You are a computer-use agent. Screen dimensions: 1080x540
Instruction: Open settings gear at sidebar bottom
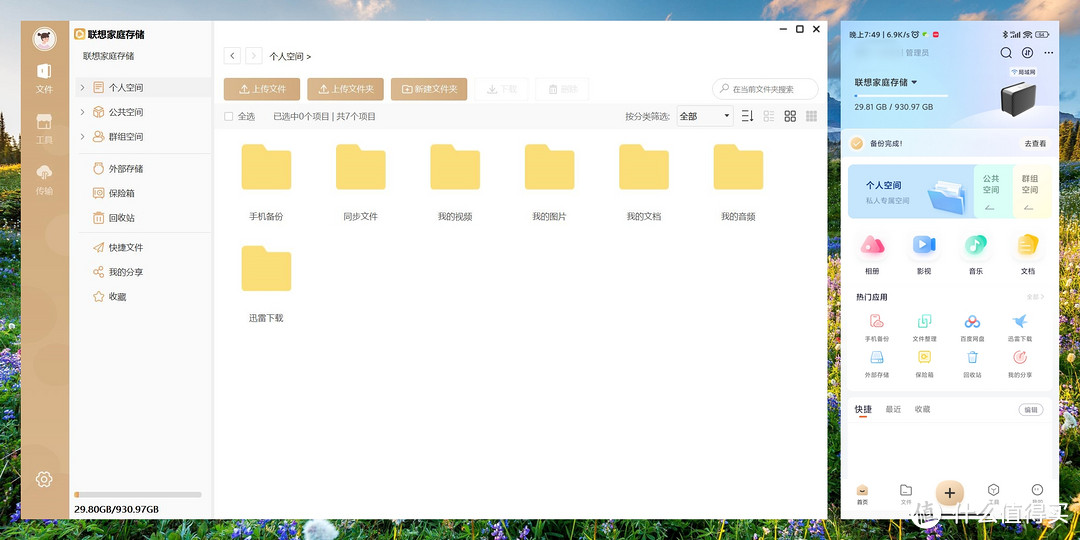pyautogui.click(x=44, y=479)
